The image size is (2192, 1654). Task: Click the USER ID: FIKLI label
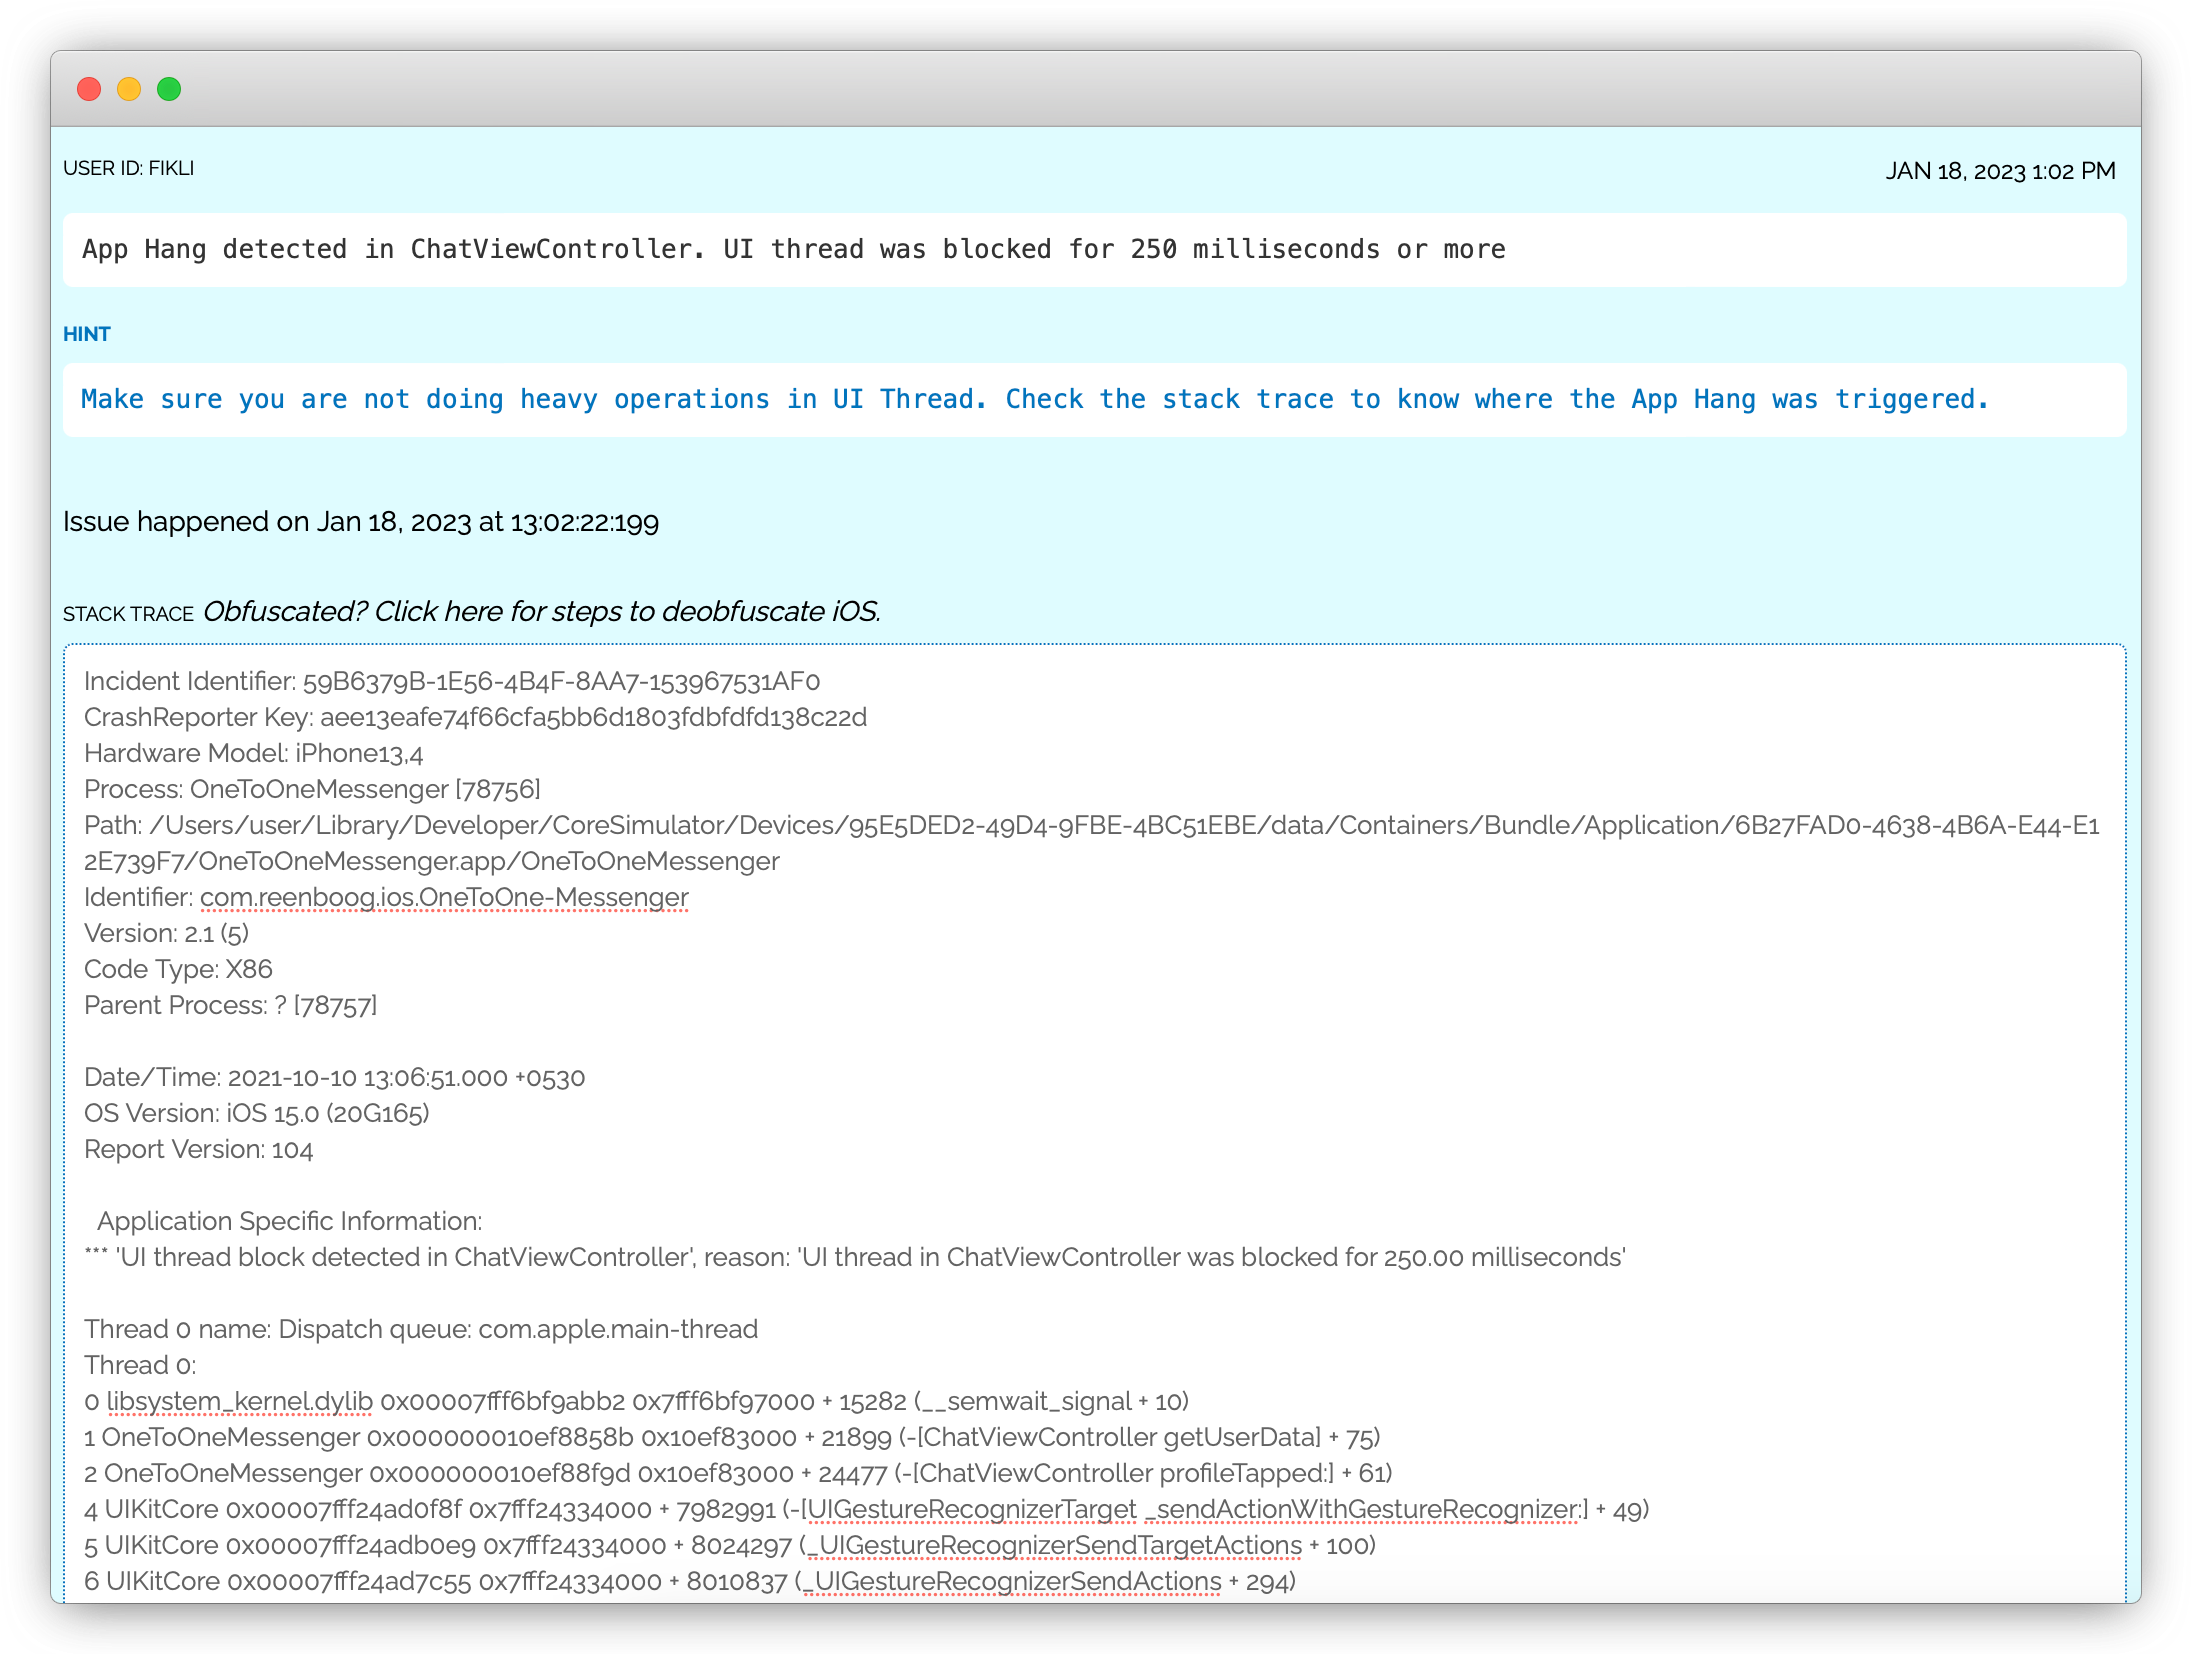(128, 168)
